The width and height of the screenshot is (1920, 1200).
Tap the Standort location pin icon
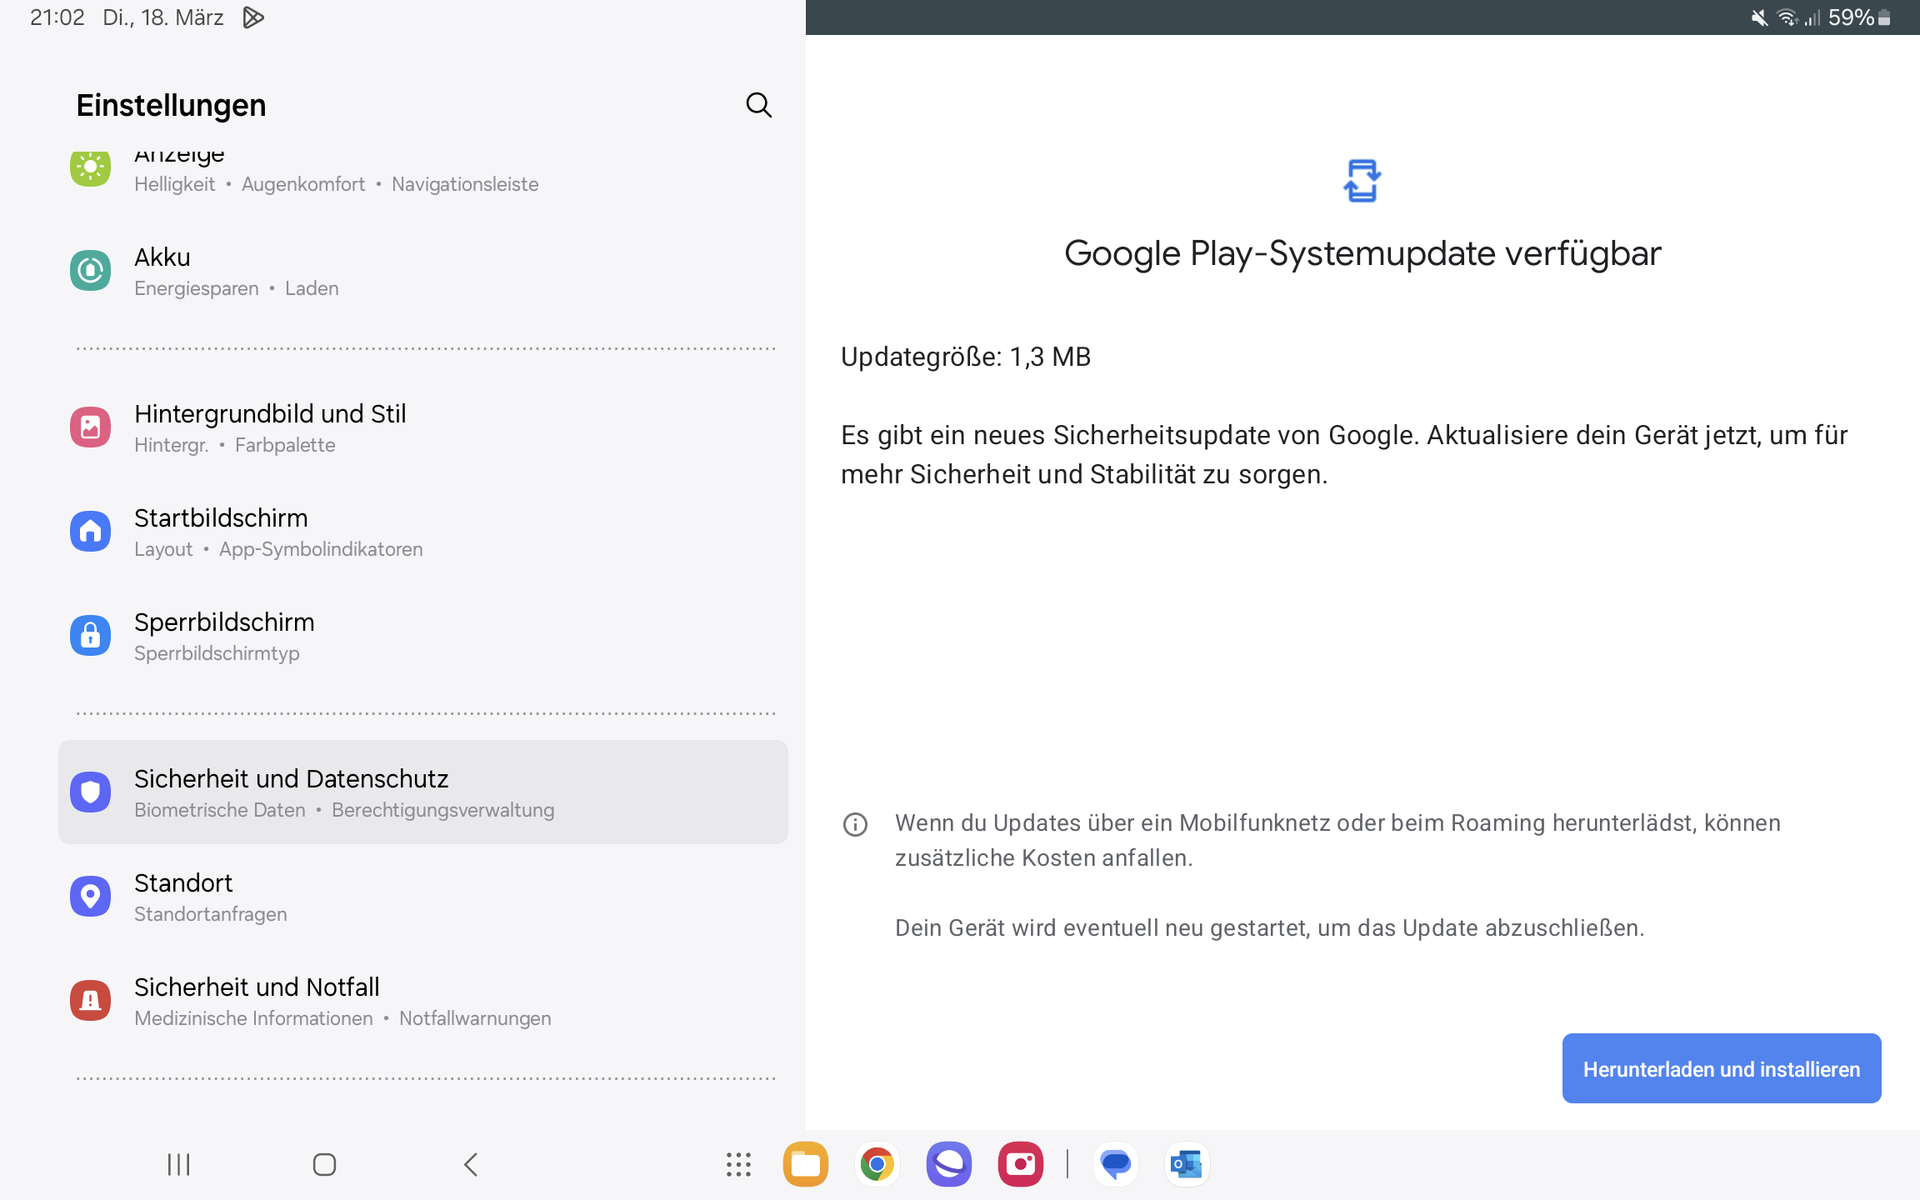pyautogui.click(x=90, y=896)
